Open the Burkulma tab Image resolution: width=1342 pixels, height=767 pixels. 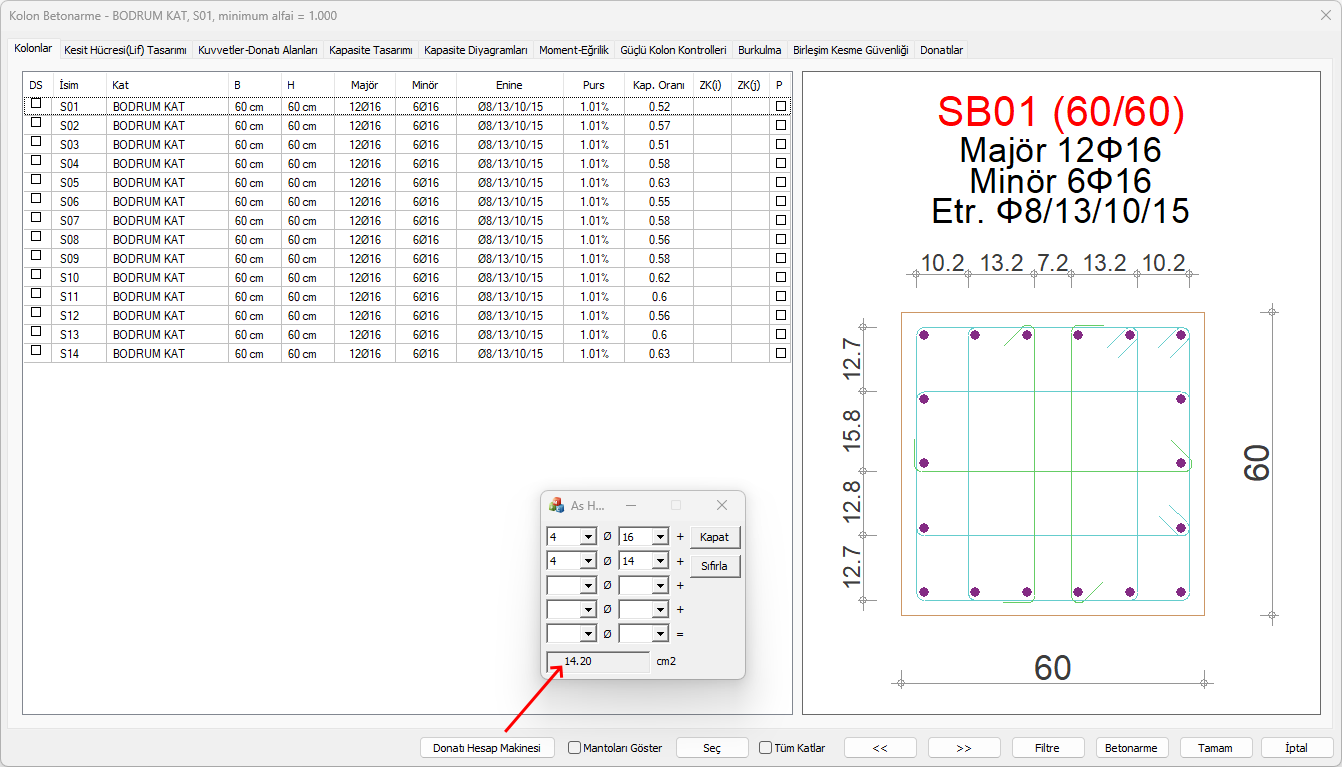[759, 49]
